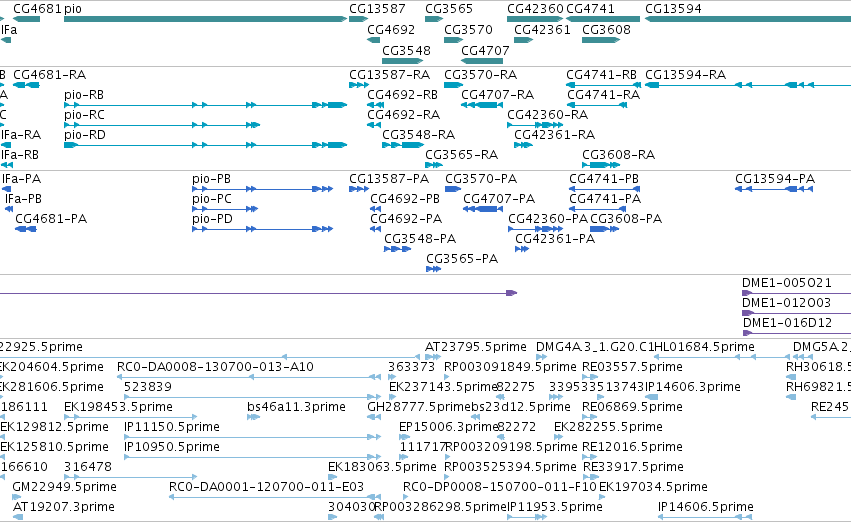
Task: Click the CG4681 gene label
Action: click(37, 9)
